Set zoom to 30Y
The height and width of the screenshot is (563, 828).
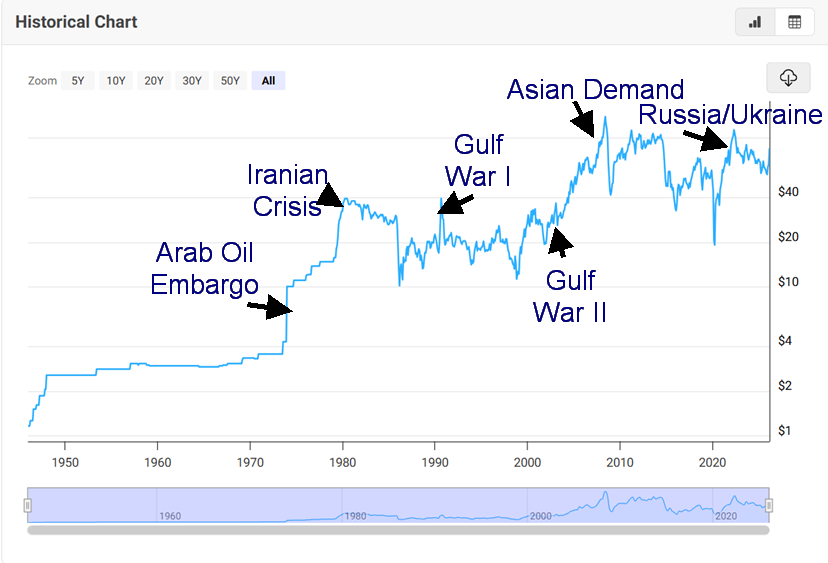click(192, 81)
